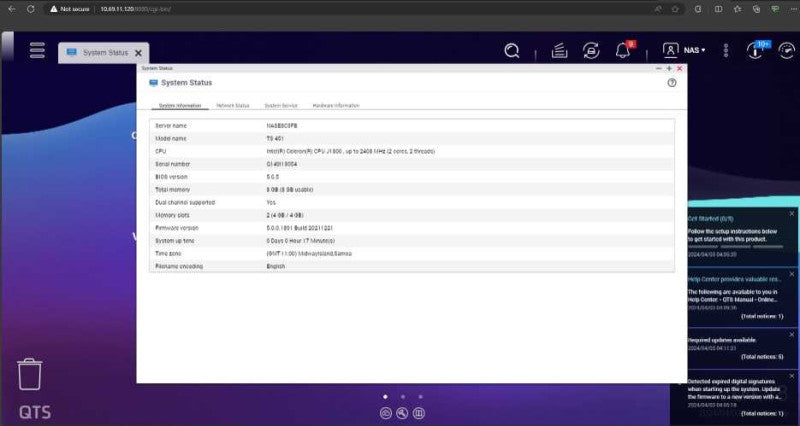This screenshot has height=426, width=800.
Task: Go to third desktop page dot
Action: [420, 396]
